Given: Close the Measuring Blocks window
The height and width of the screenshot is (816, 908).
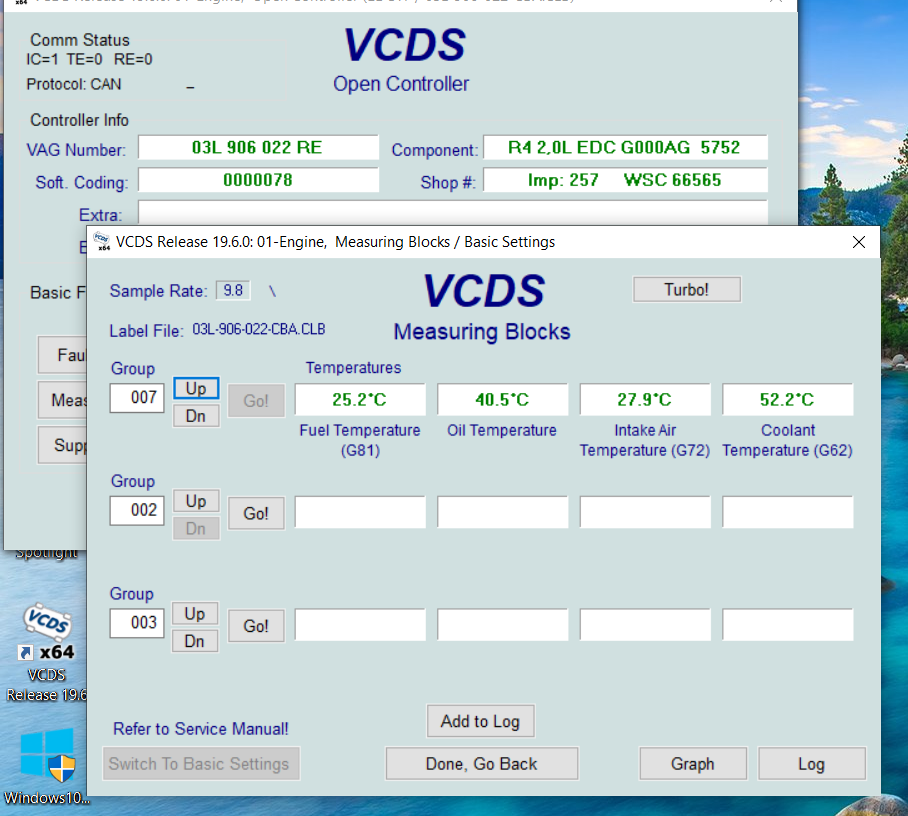Looking at the screenshot, I should pos(859,242).
